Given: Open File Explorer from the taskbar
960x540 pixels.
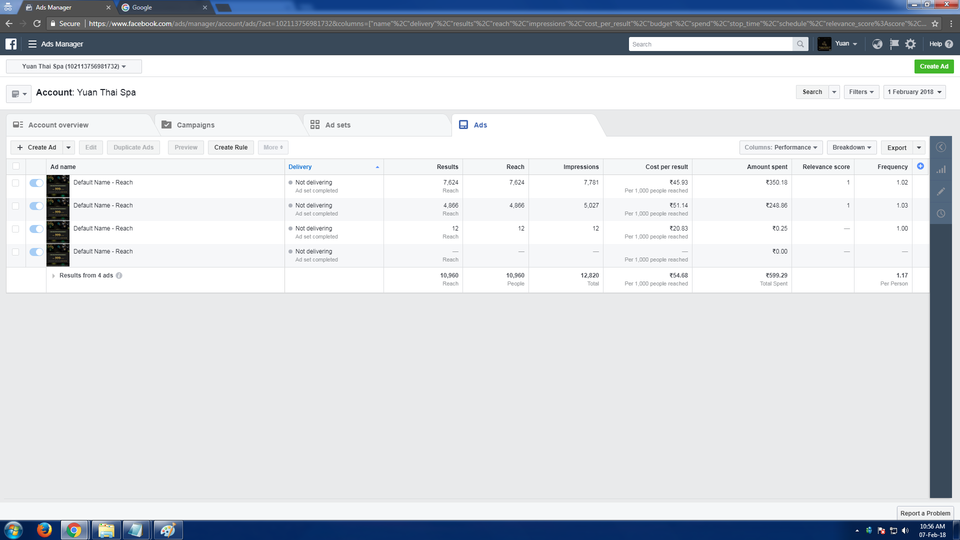Looking at the screenshot, I should point(106,530).
